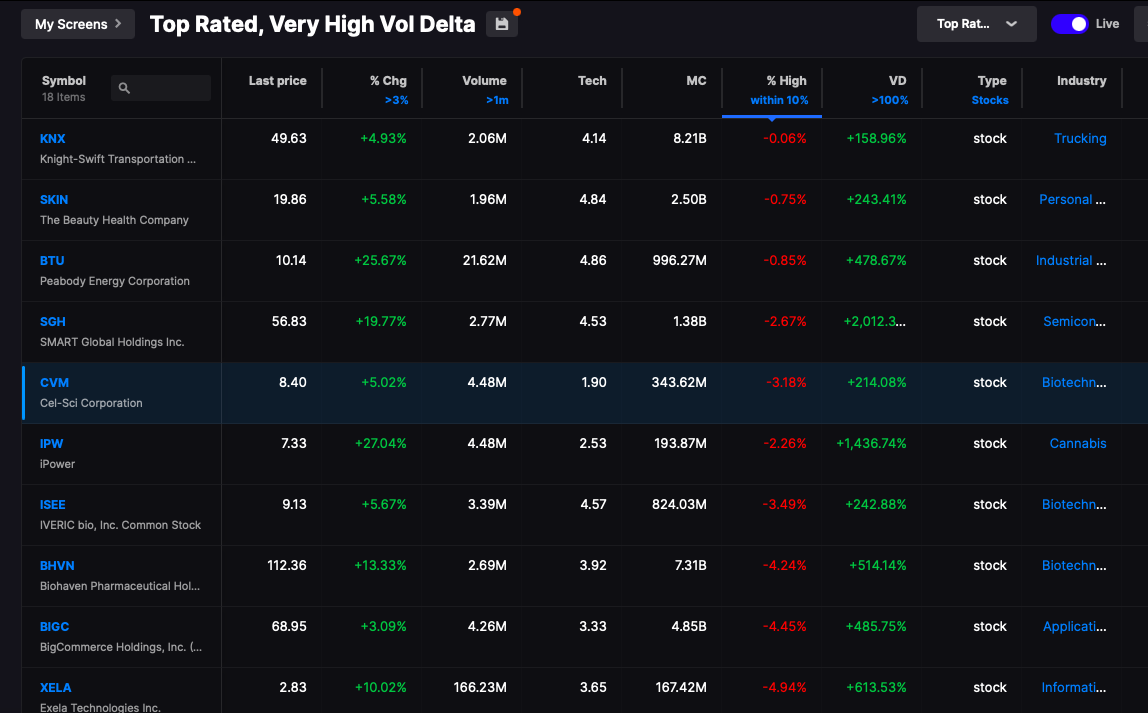The image size is (1148, 713).
Task: Click IPW VD value +1,436.74%
Action: pos(871,444)
